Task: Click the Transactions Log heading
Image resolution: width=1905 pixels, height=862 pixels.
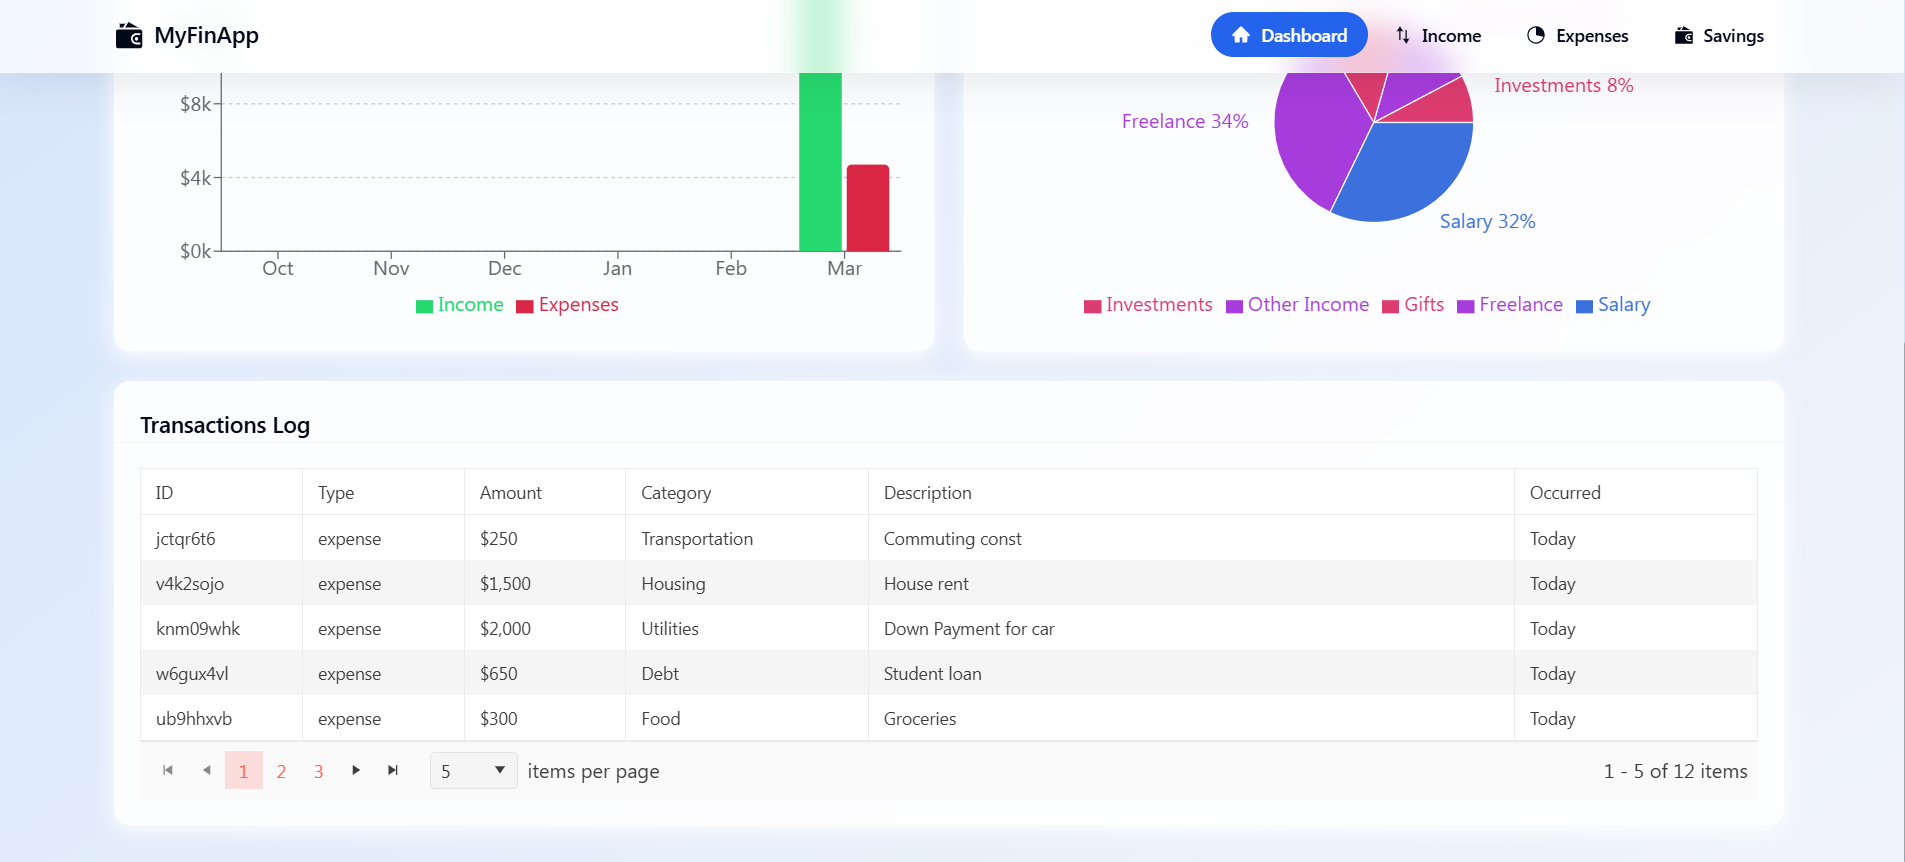Action: [x=225, y=425]
